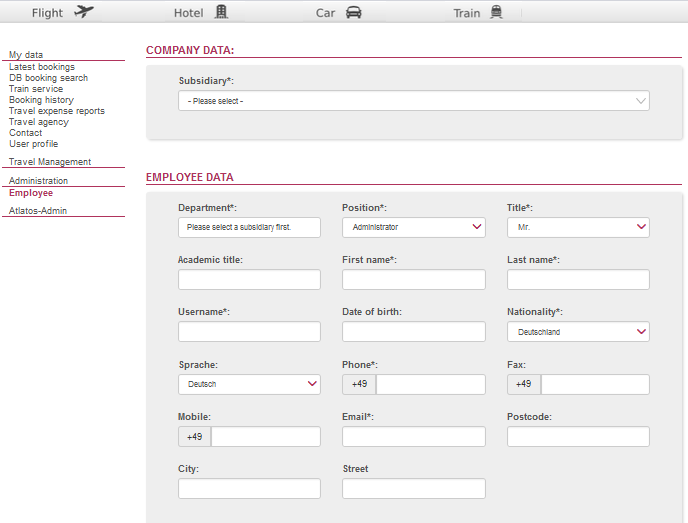Click the City input field
Viewport: 688px width, 523px height.
pos(249,488)
